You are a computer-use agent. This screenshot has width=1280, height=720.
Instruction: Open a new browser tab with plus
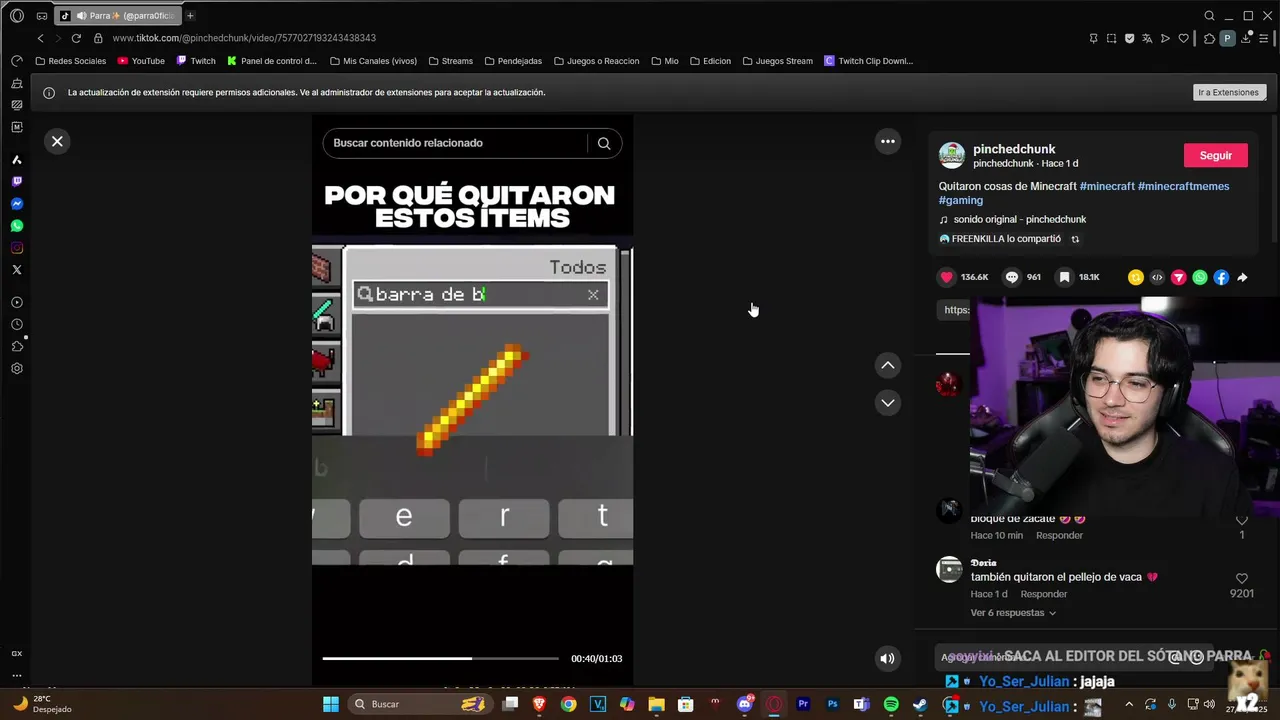190,16
